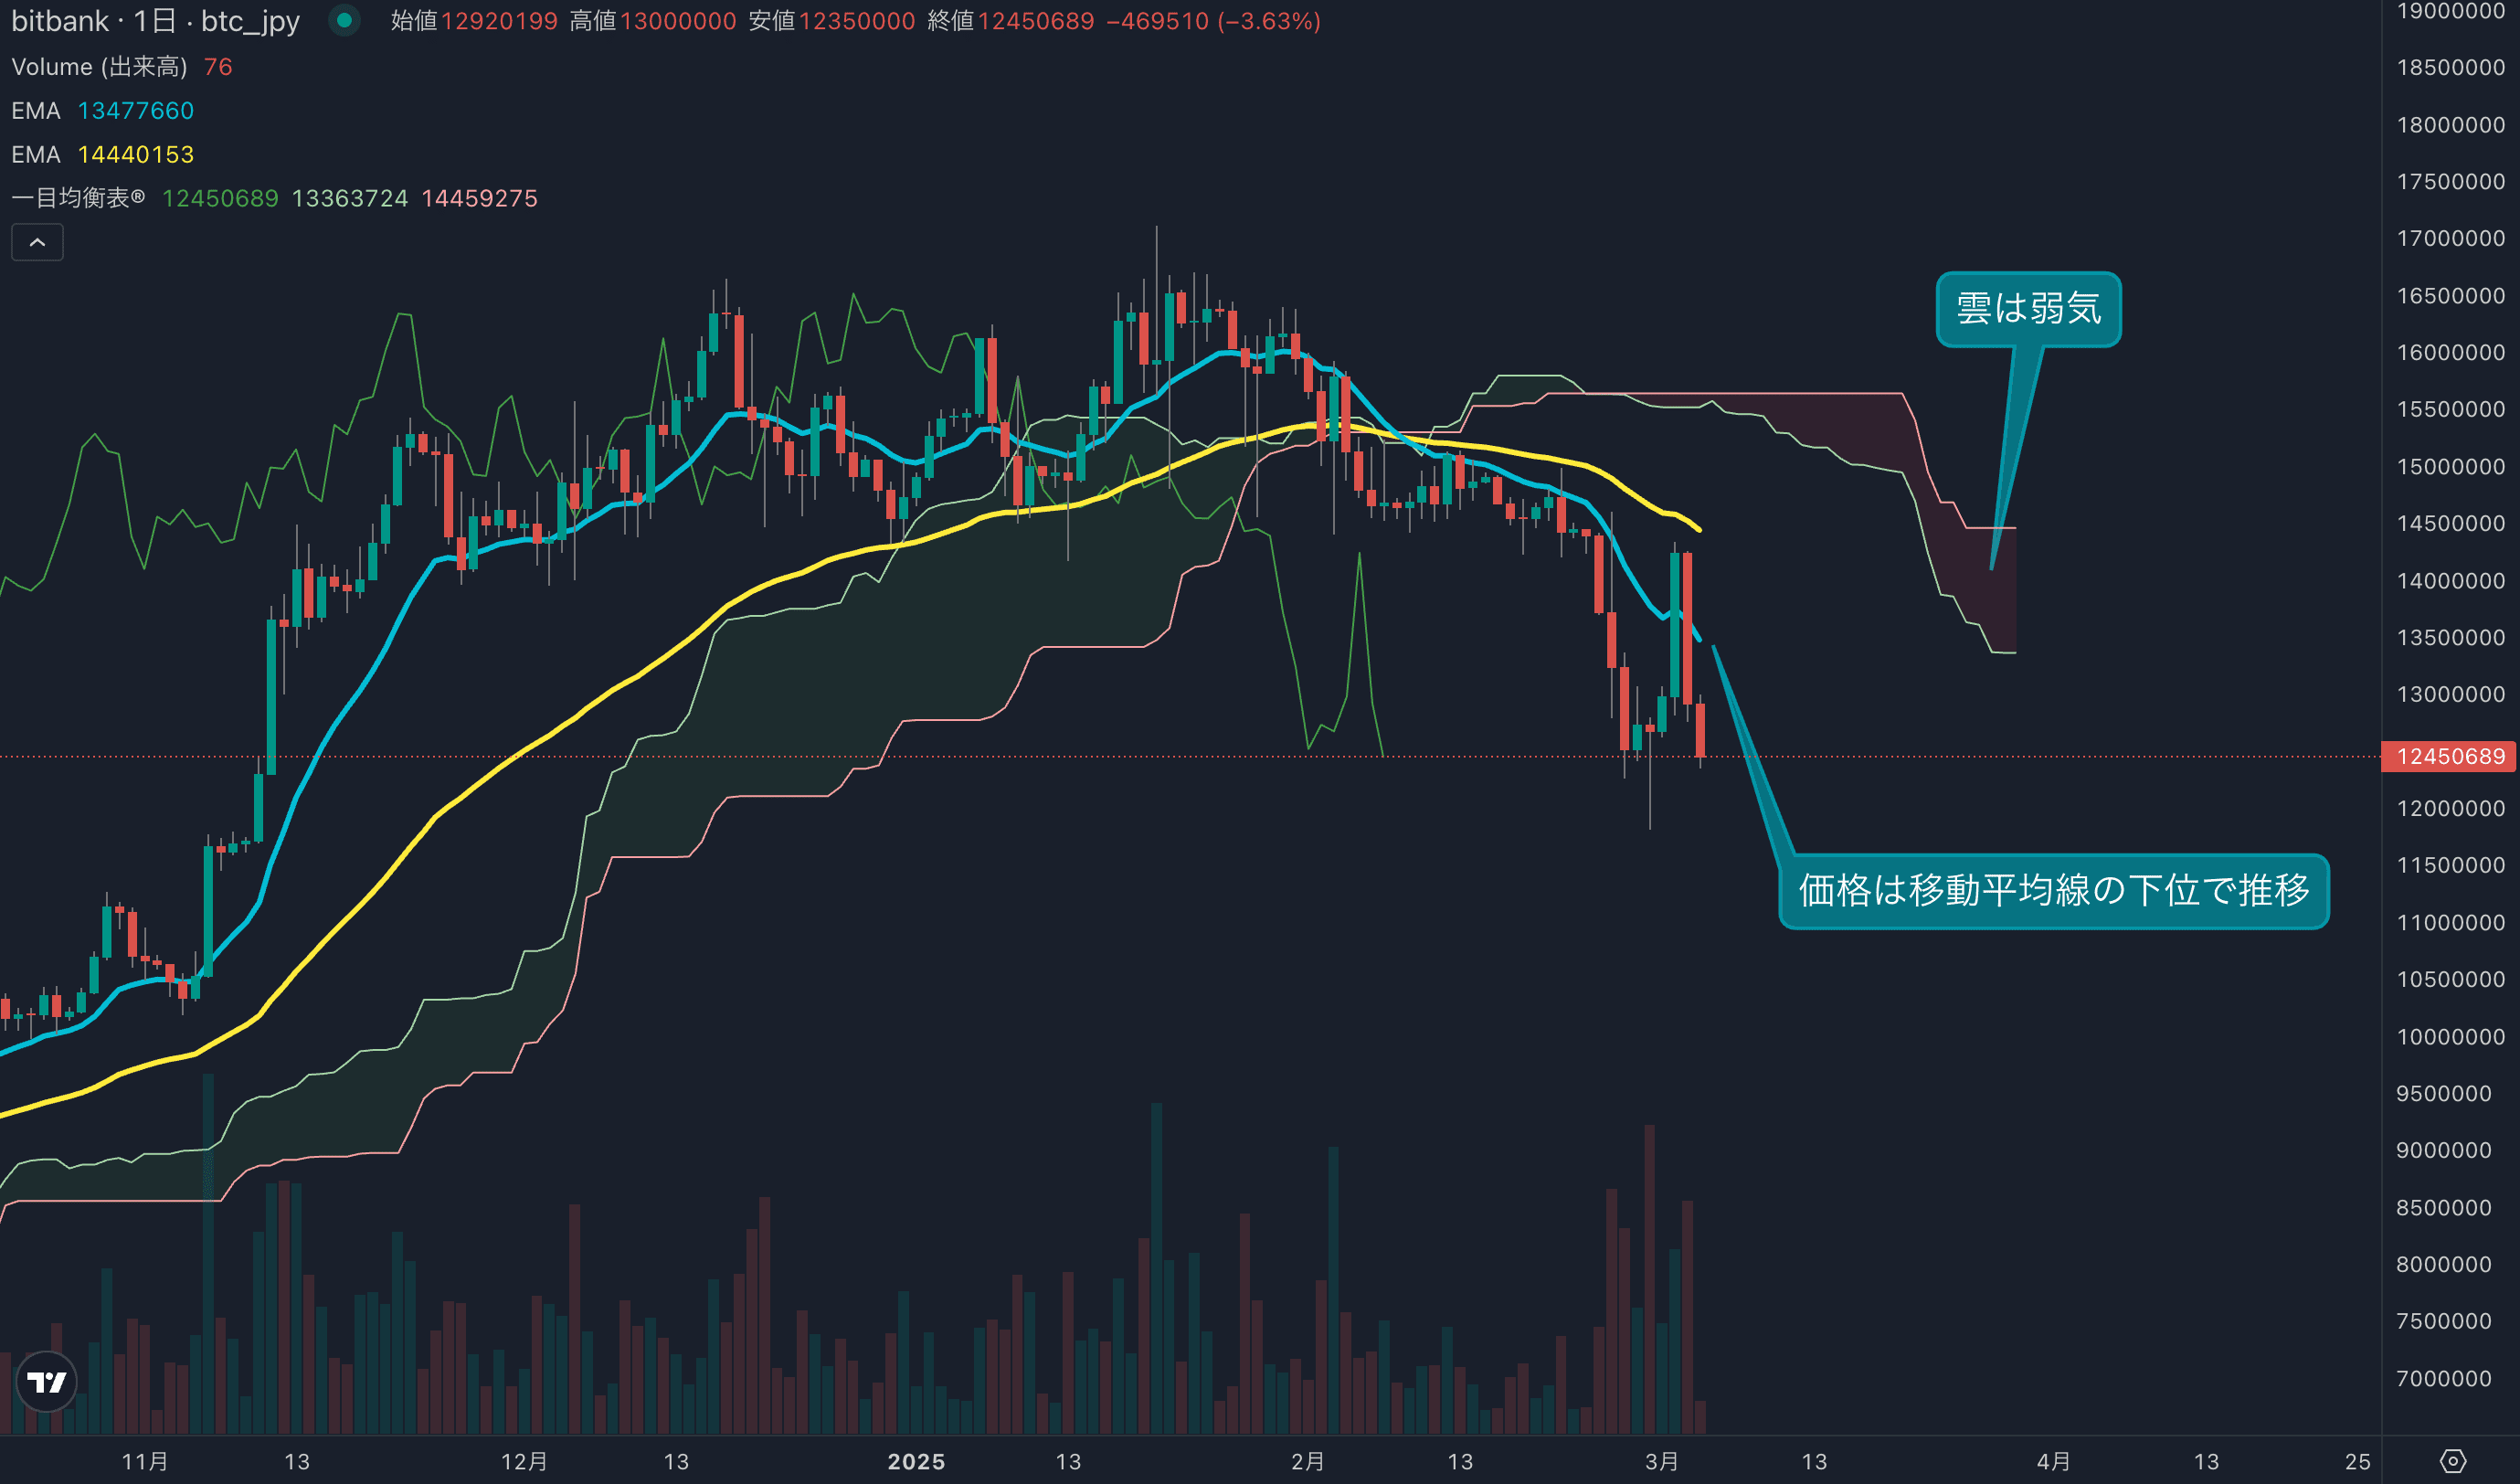Select the Volume (出来高) indicator legend
Image resolution: width=2520 pixels, height=1484 pixels.
coord(99,67)
